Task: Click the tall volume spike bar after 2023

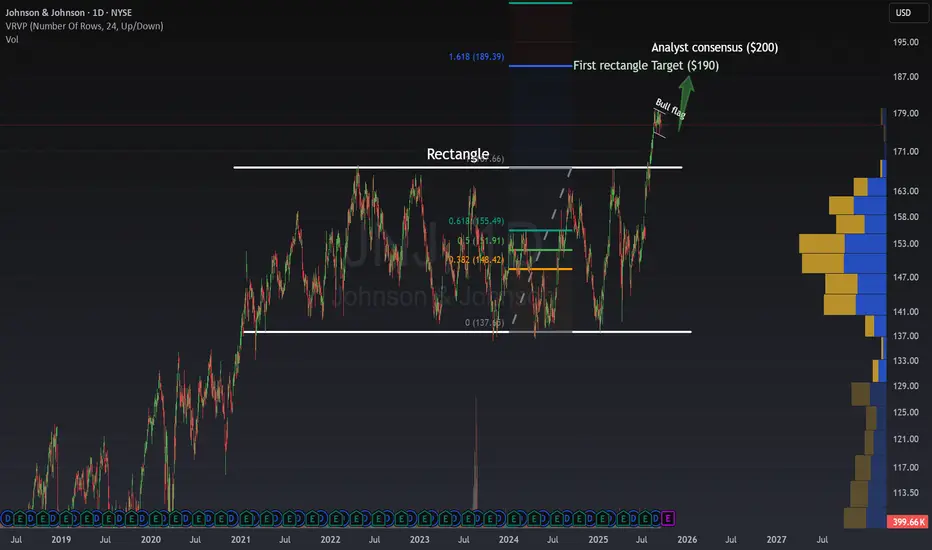Action: point(476,453)
